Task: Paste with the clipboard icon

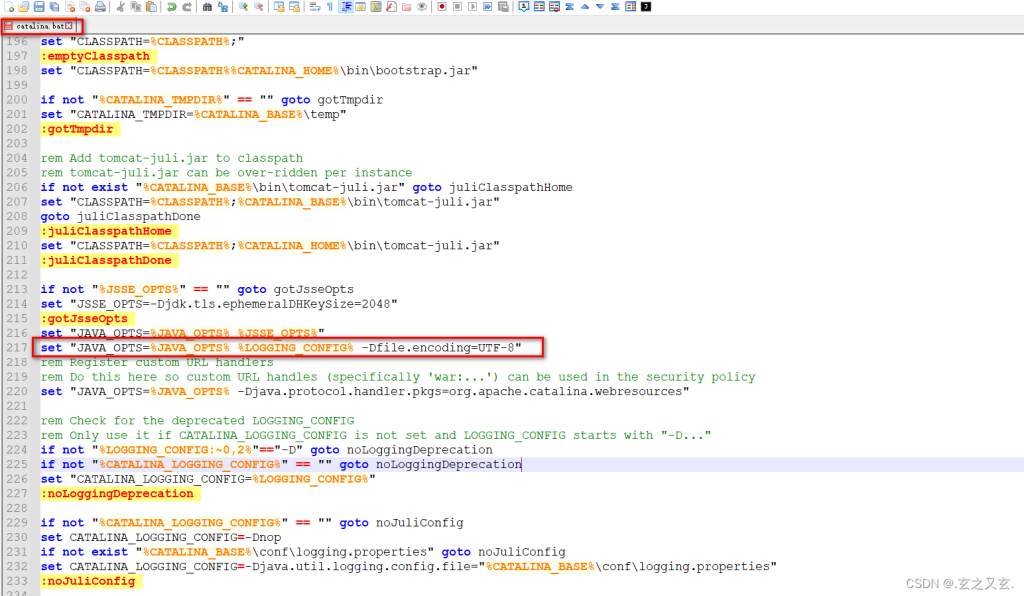Action: click(152, 7)
